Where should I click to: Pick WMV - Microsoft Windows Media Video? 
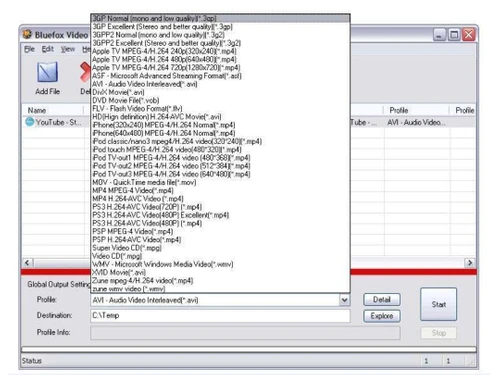click(220, 264)
